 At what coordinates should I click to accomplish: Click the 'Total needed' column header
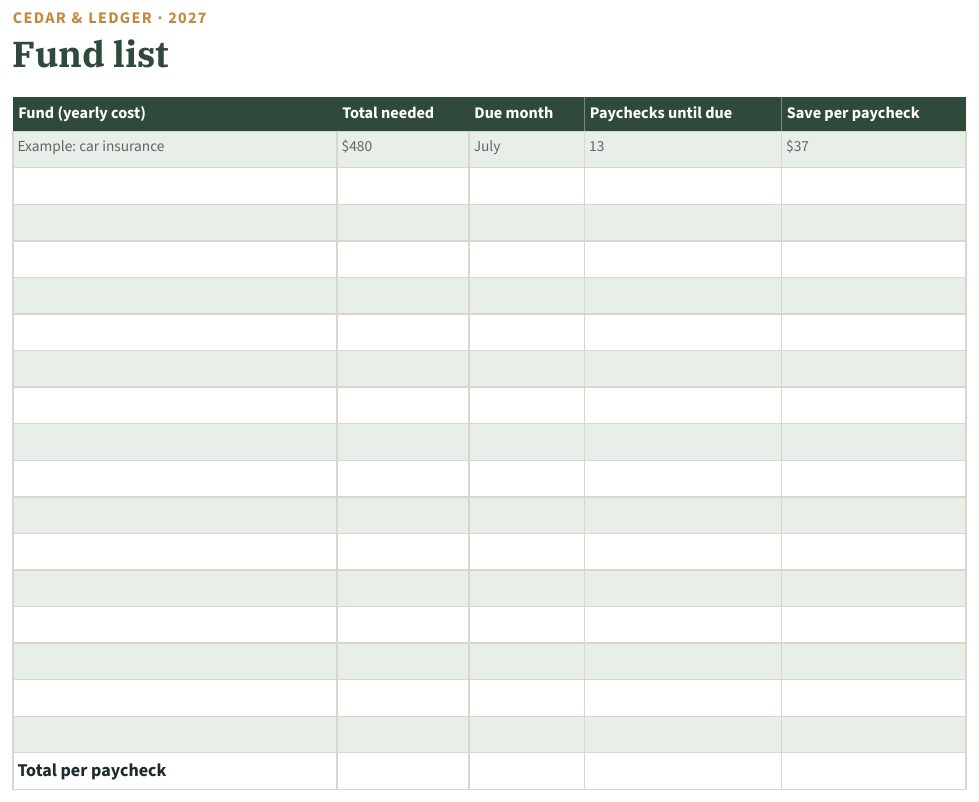coord(403,113)
